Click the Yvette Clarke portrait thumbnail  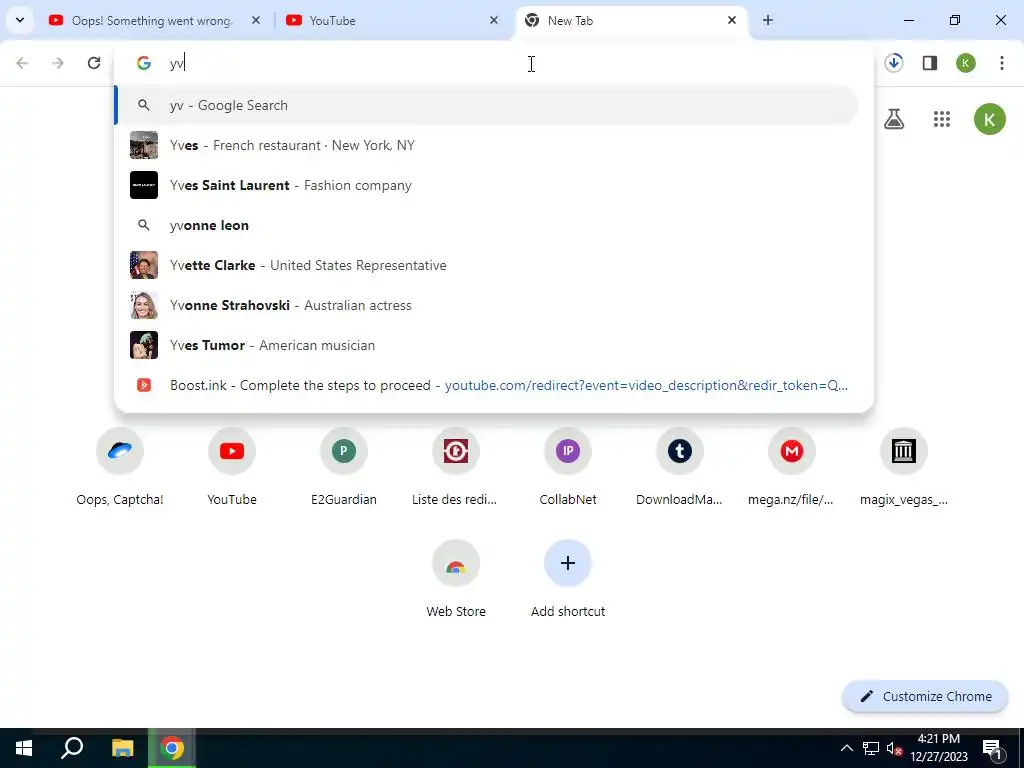144,265
